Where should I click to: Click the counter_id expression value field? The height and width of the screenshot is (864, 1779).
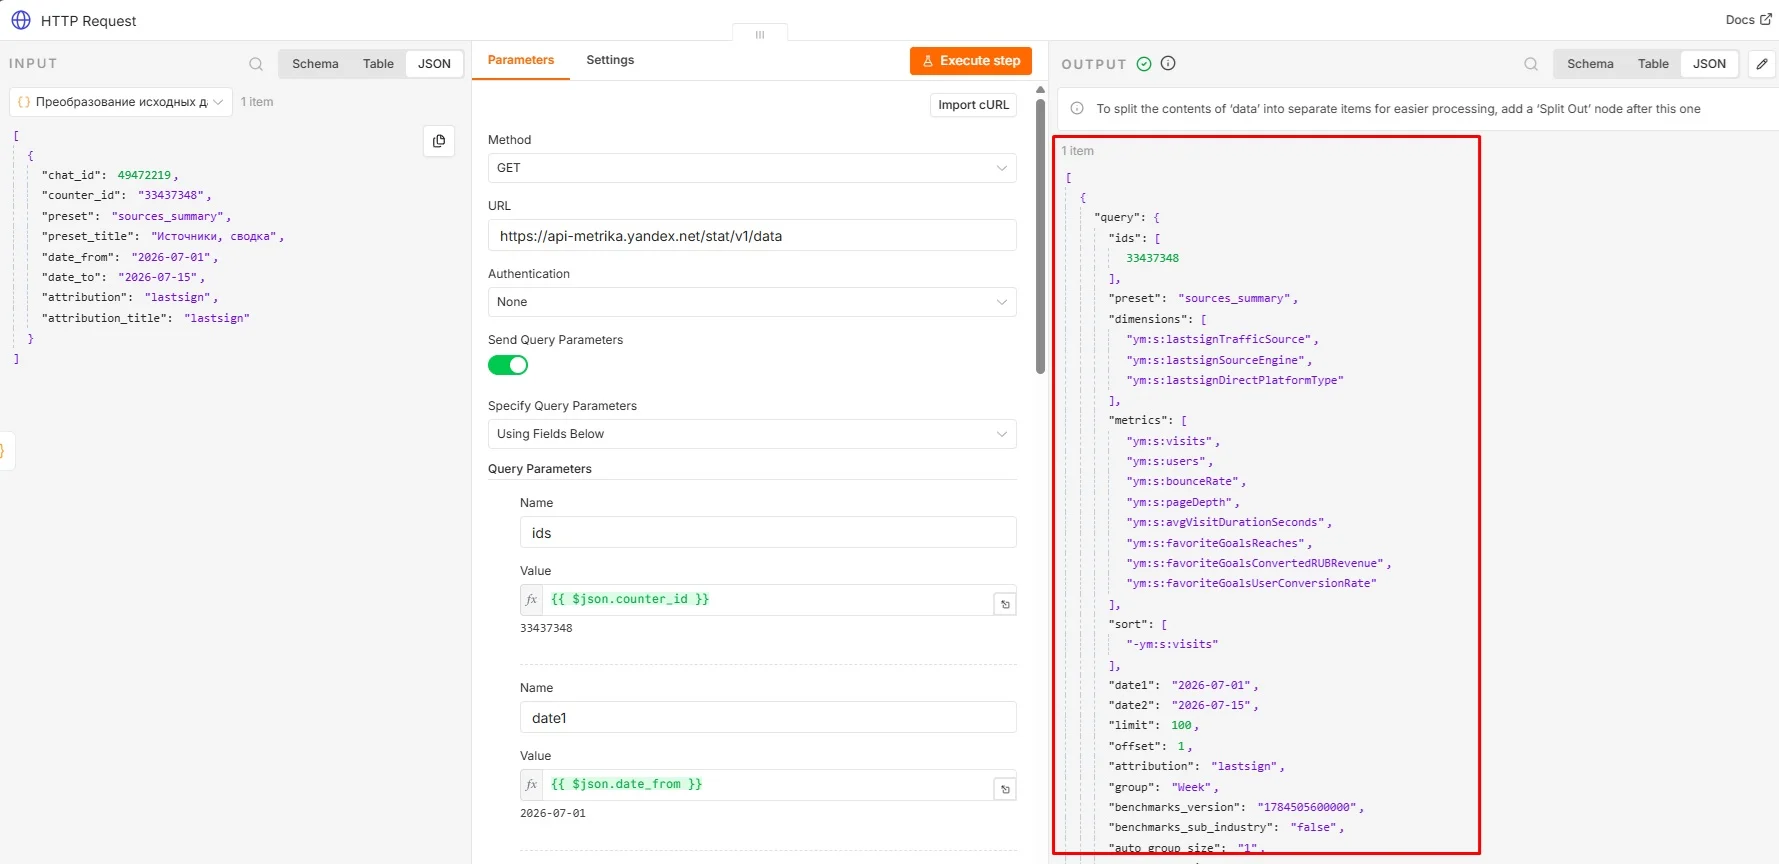click(x=768, y=599)
